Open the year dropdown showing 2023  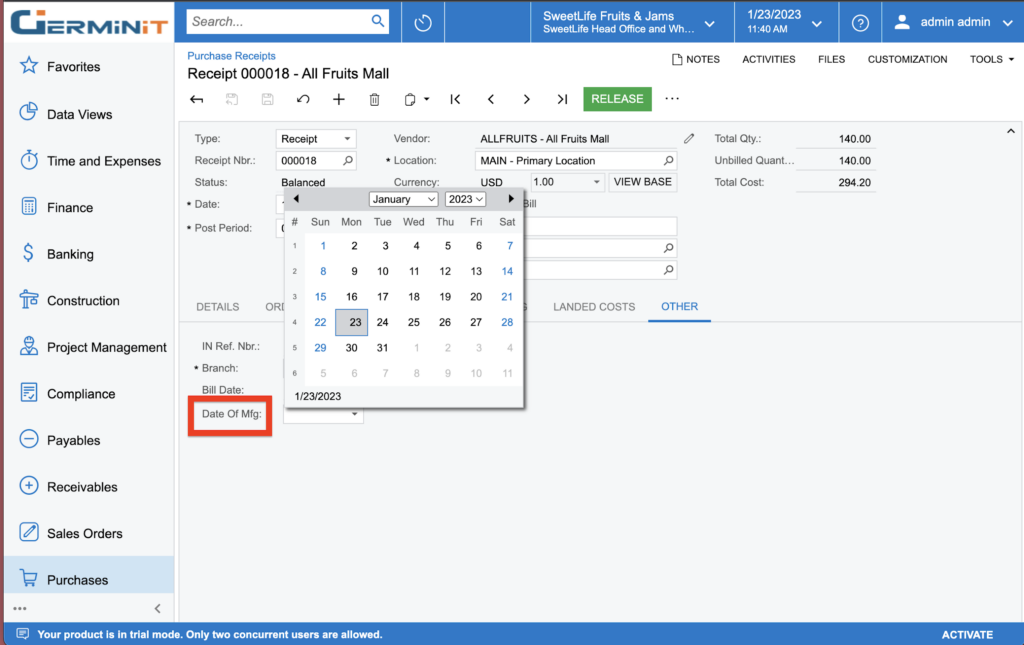pyautogui.click(x=465, y=199)
